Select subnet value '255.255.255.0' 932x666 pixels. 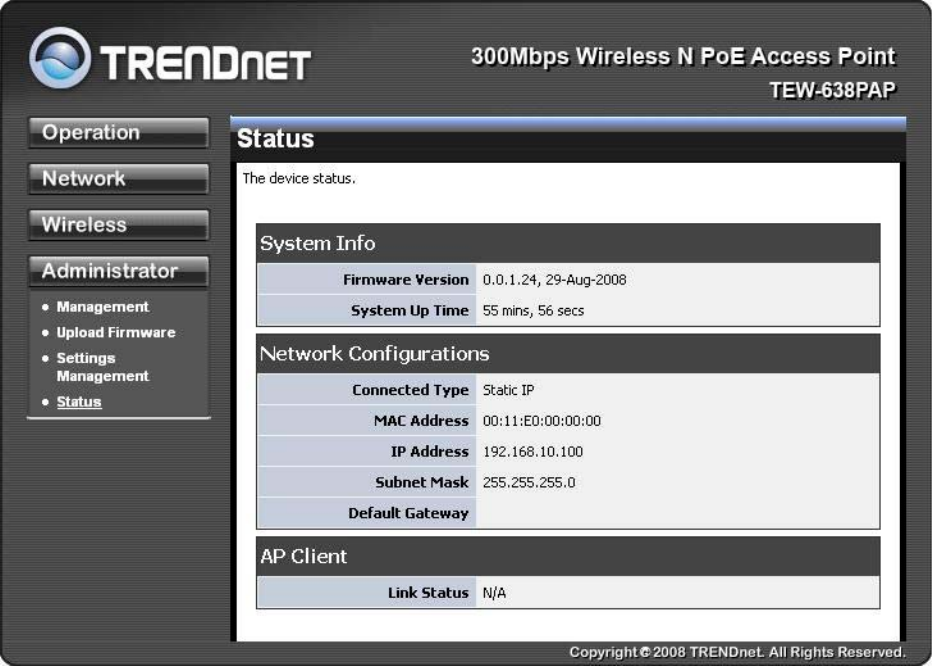point(528,482)
